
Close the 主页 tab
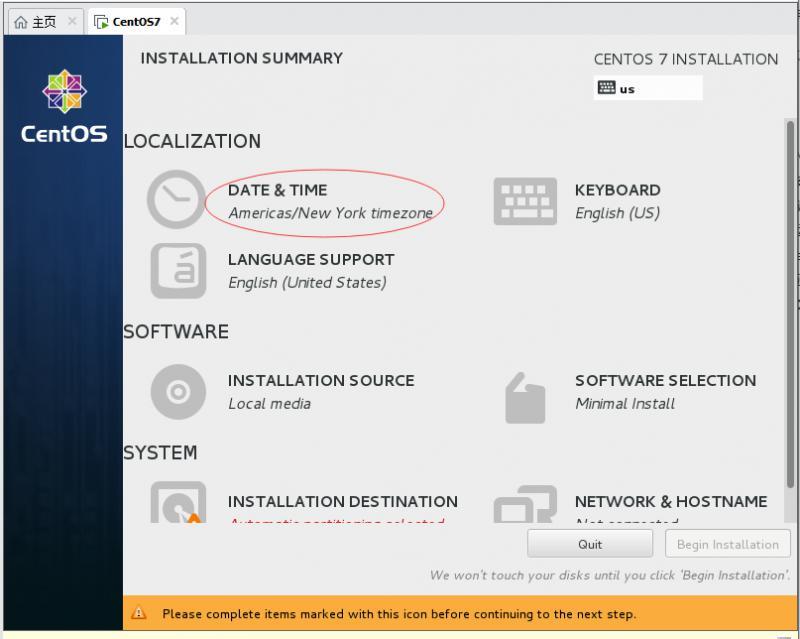click(x=72, y=21)
